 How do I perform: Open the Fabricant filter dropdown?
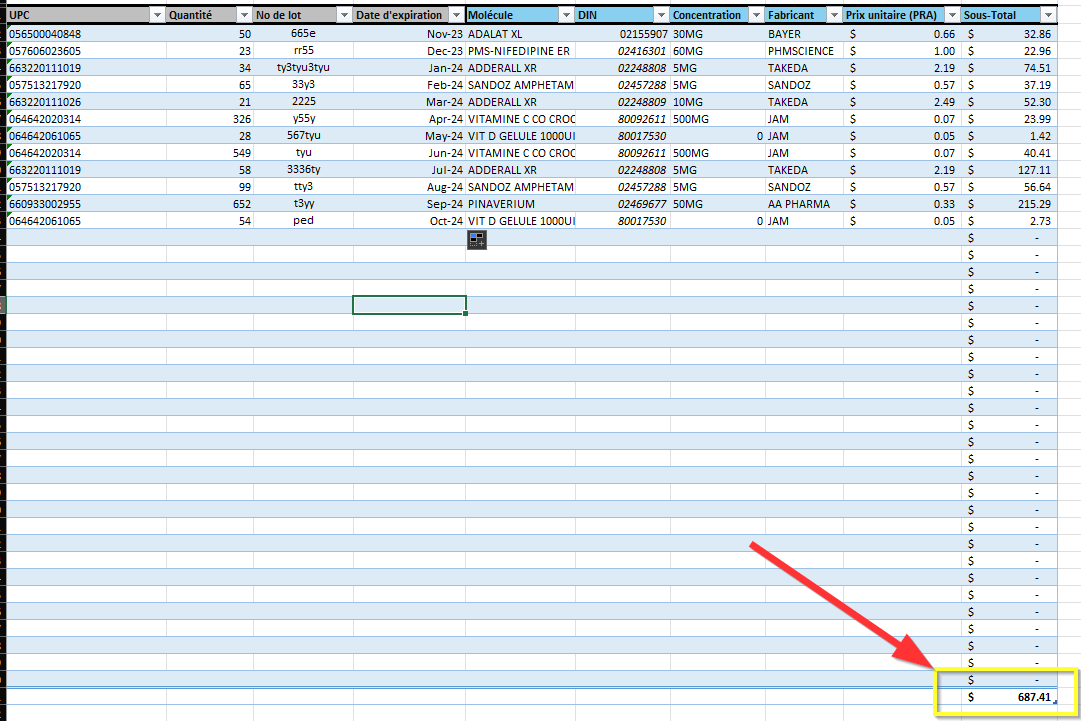[x=834, y=15]
